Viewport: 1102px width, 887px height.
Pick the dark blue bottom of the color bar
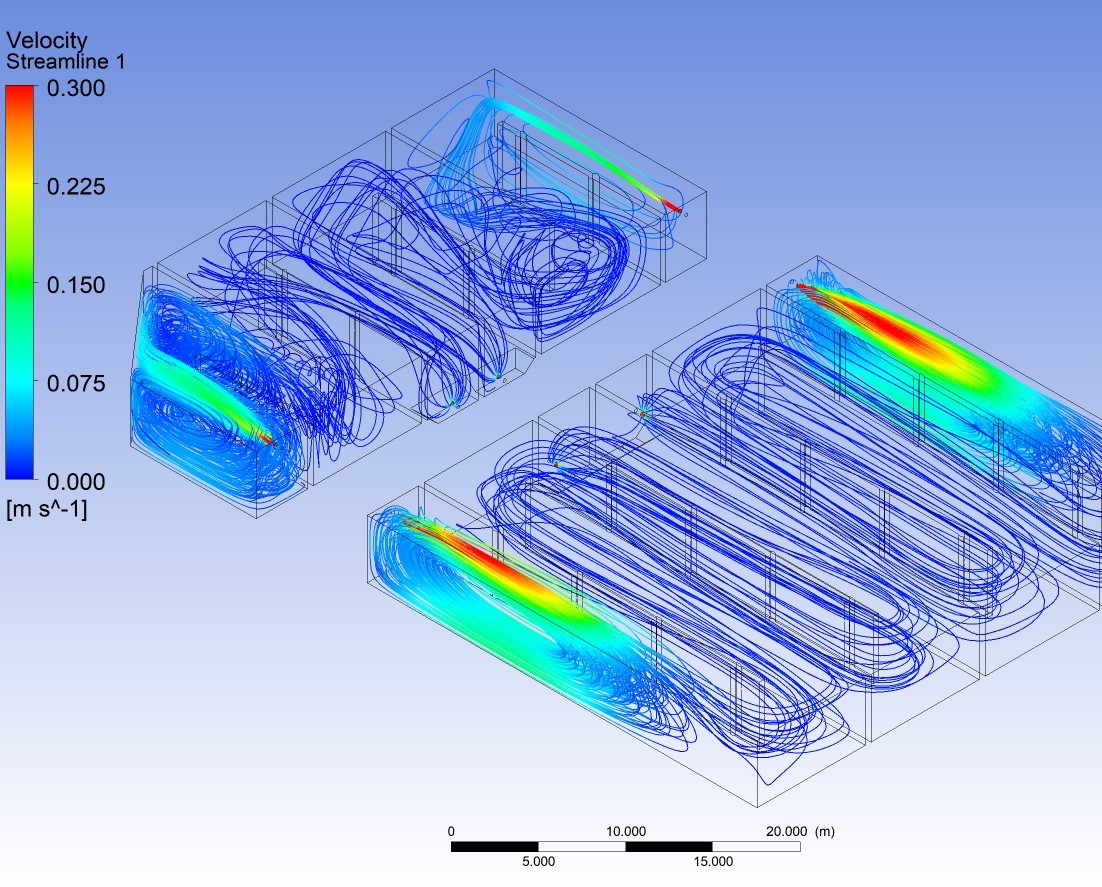(x=20, y=470)
